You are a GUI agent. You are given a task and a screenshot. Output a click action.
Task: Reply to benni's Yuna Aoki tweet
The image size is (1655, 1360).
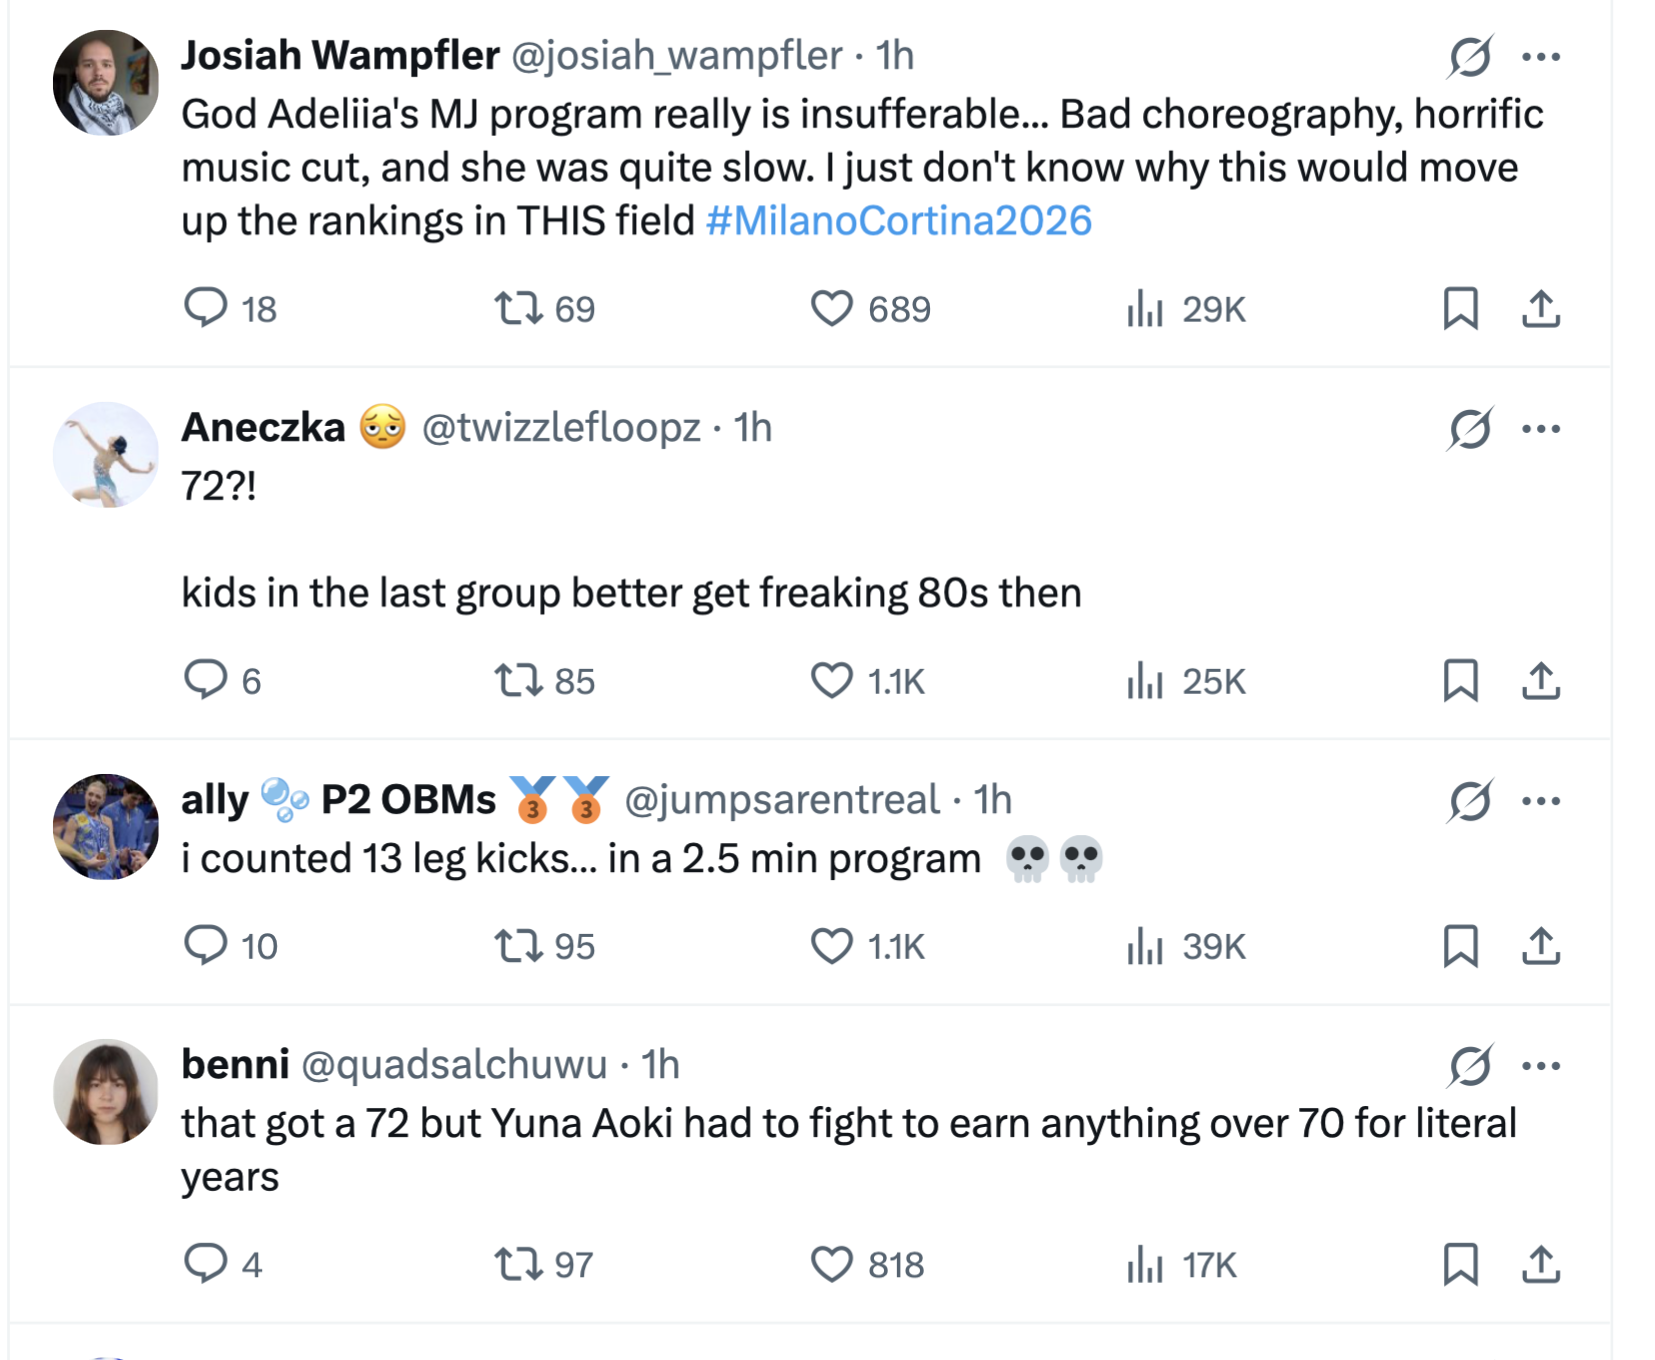[x=206, y=1263]
